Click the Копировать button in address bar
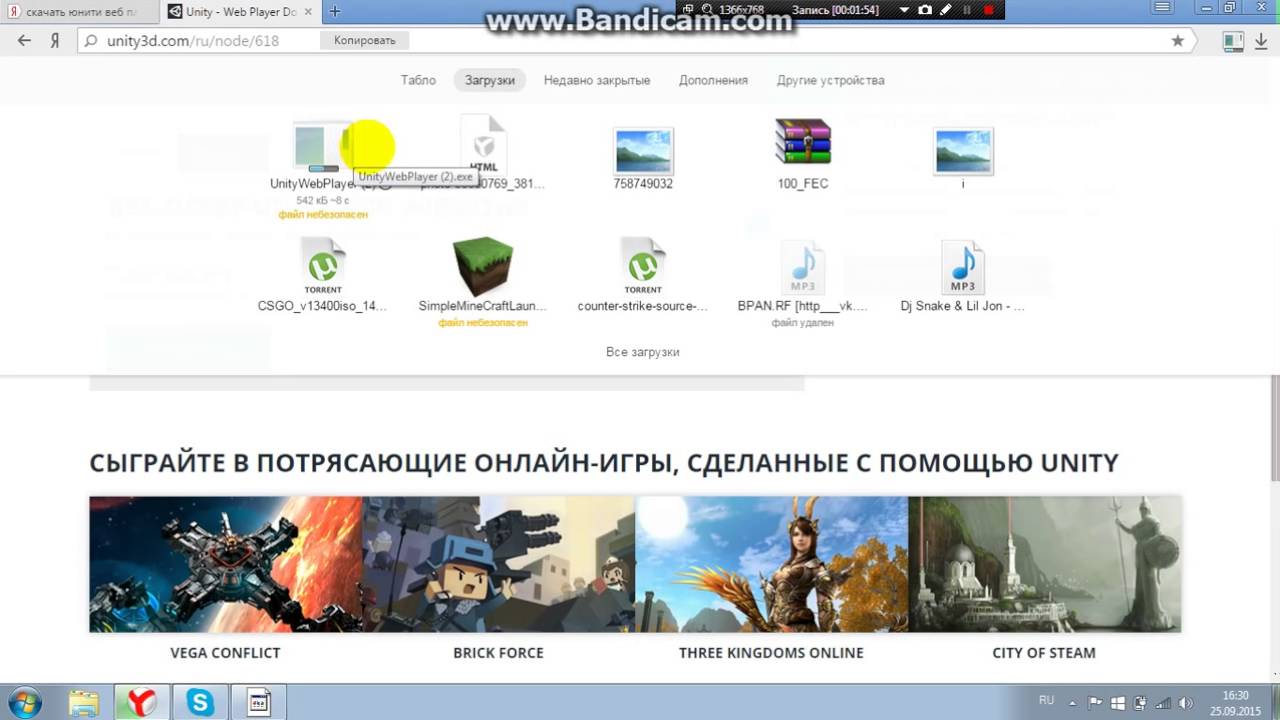The height and width of the screenshot is (720, 1280). 365,41
